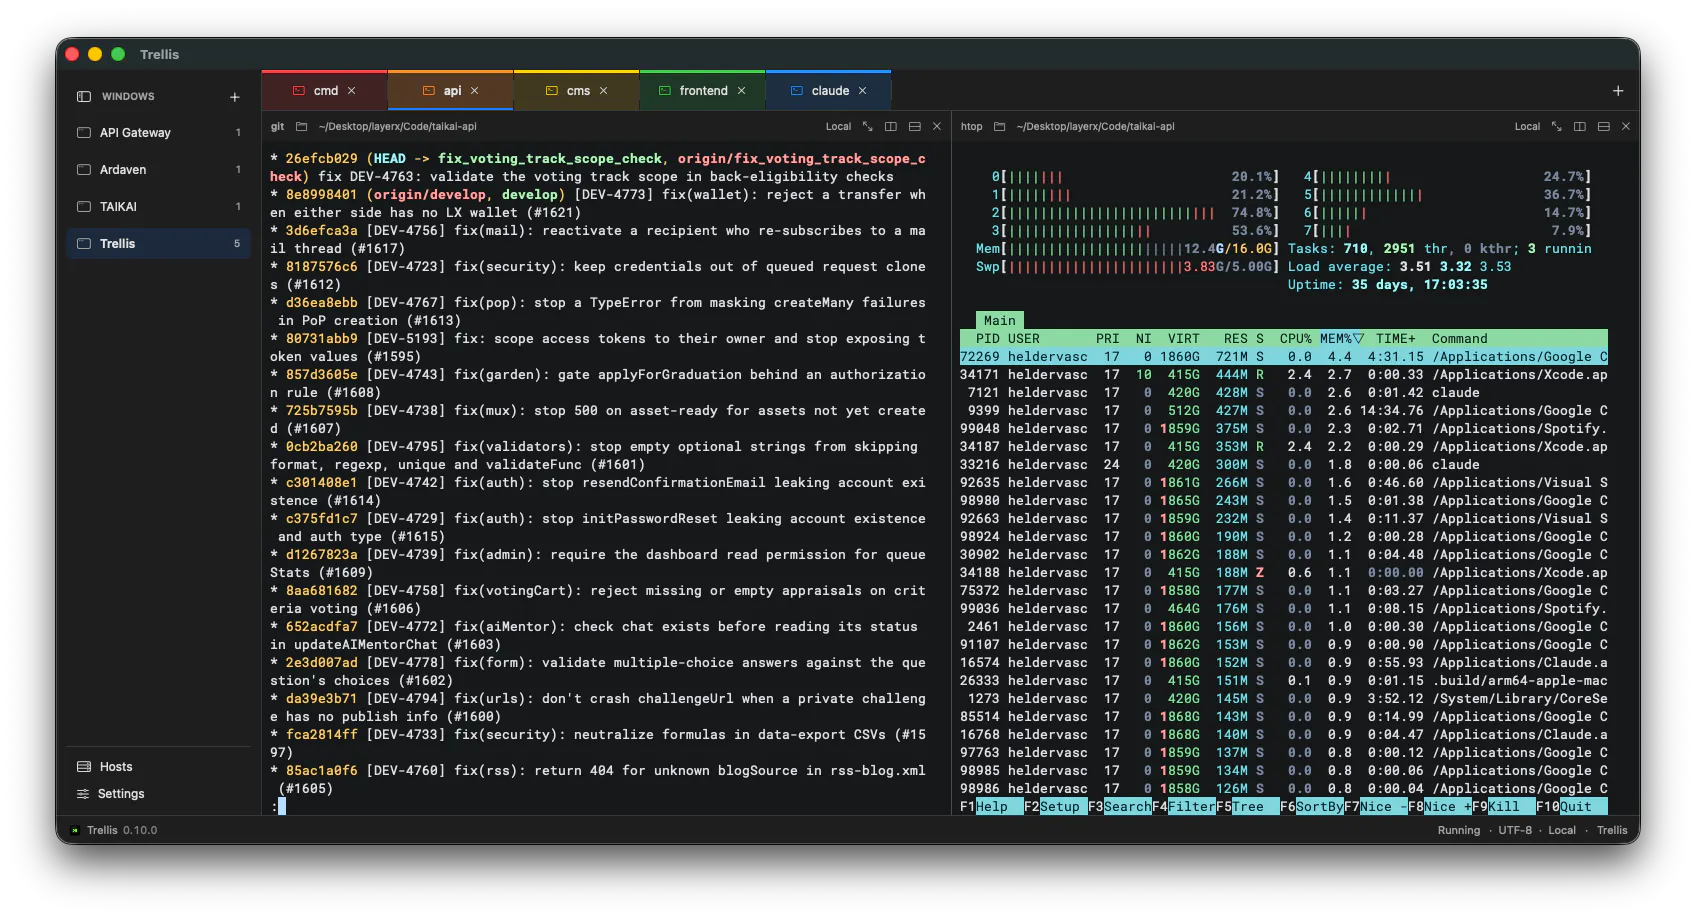Viewport: 1696px width, 918px height.
Task: Click the F6 SortBy function in htop
Action: 1312,807
